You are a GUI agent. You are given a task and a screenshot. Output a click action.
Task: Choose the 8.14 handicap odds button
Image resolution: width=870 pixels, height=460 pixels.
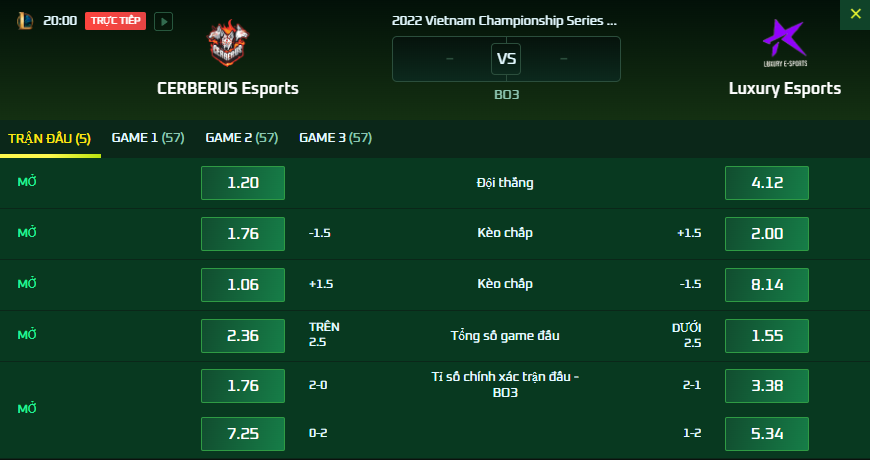click(x=767, y=285)
